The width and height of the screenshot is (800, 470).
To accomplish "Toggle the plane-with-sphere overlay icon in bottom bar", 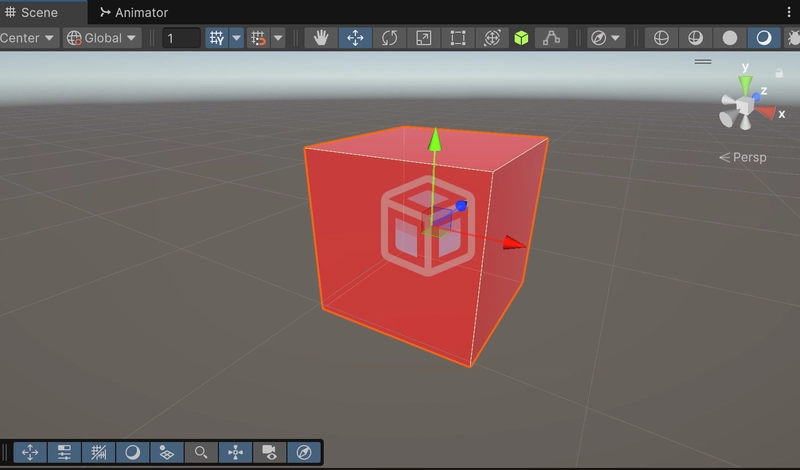I will [x=167, y=452].
